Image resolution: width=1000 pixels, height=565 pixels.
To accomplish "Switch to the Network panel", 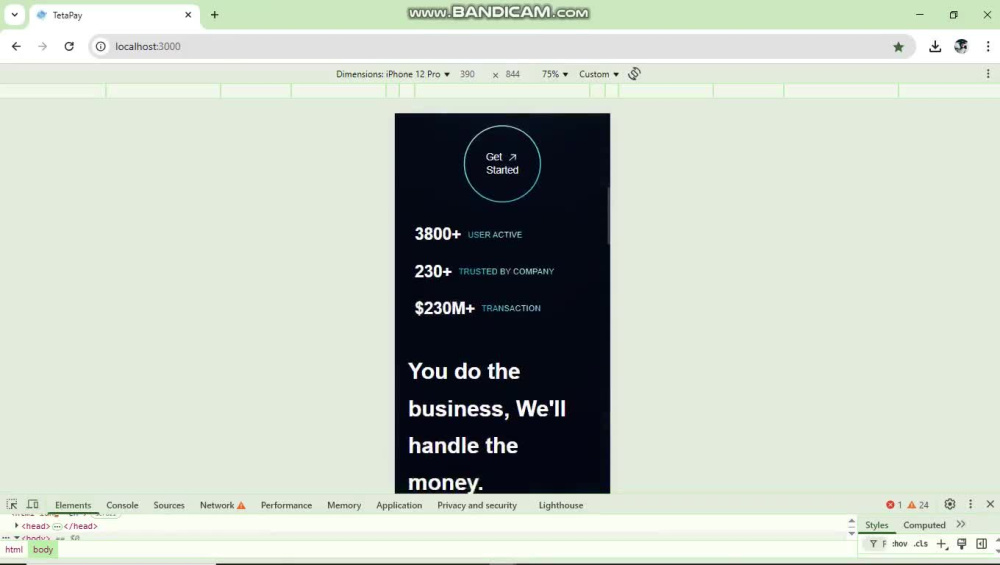I will 223,505.
